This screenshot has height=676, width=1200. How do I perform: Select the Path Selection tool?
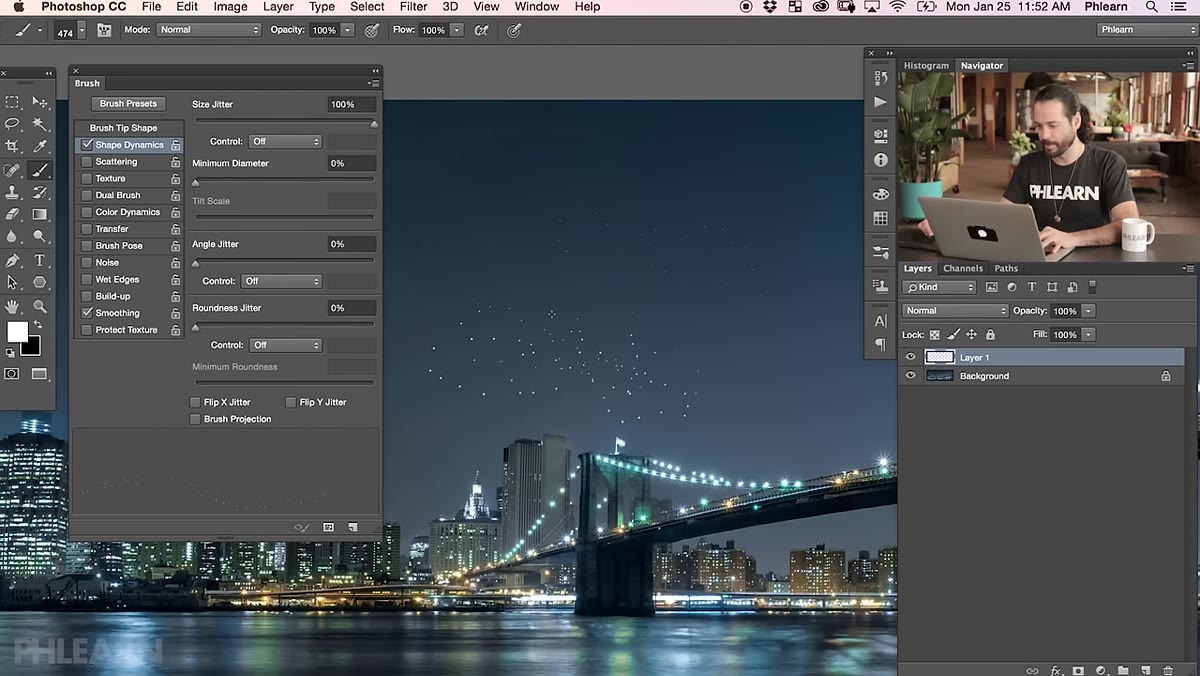[12, 283]
